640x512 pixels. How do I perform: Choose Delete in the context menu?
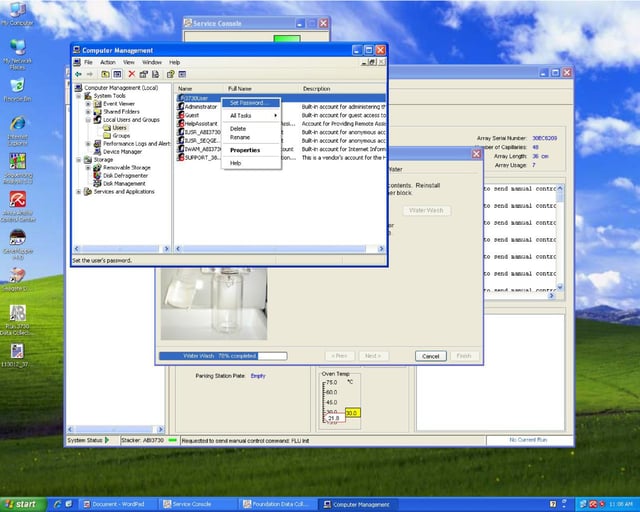[251, 129]
